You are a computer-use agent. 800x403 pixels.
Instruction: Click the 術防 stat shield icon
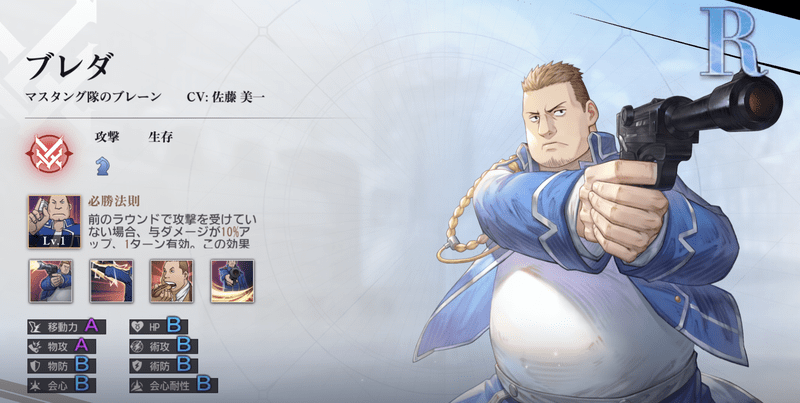tap(138, 366)
